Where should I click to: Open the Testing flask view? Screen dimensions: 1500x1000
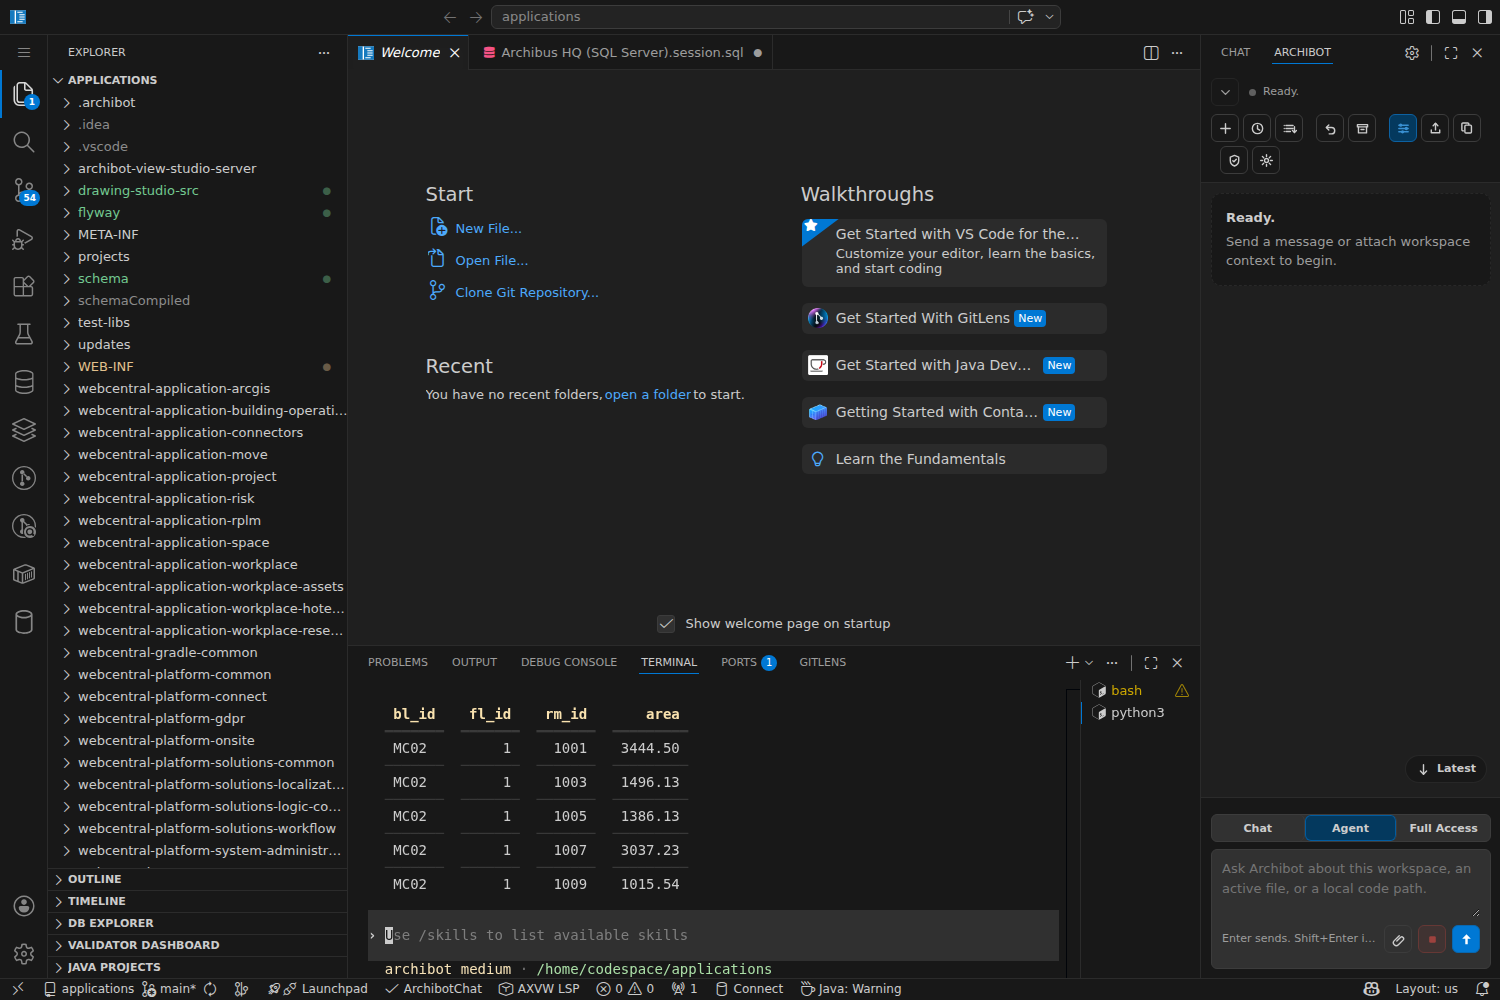point(24,334)
